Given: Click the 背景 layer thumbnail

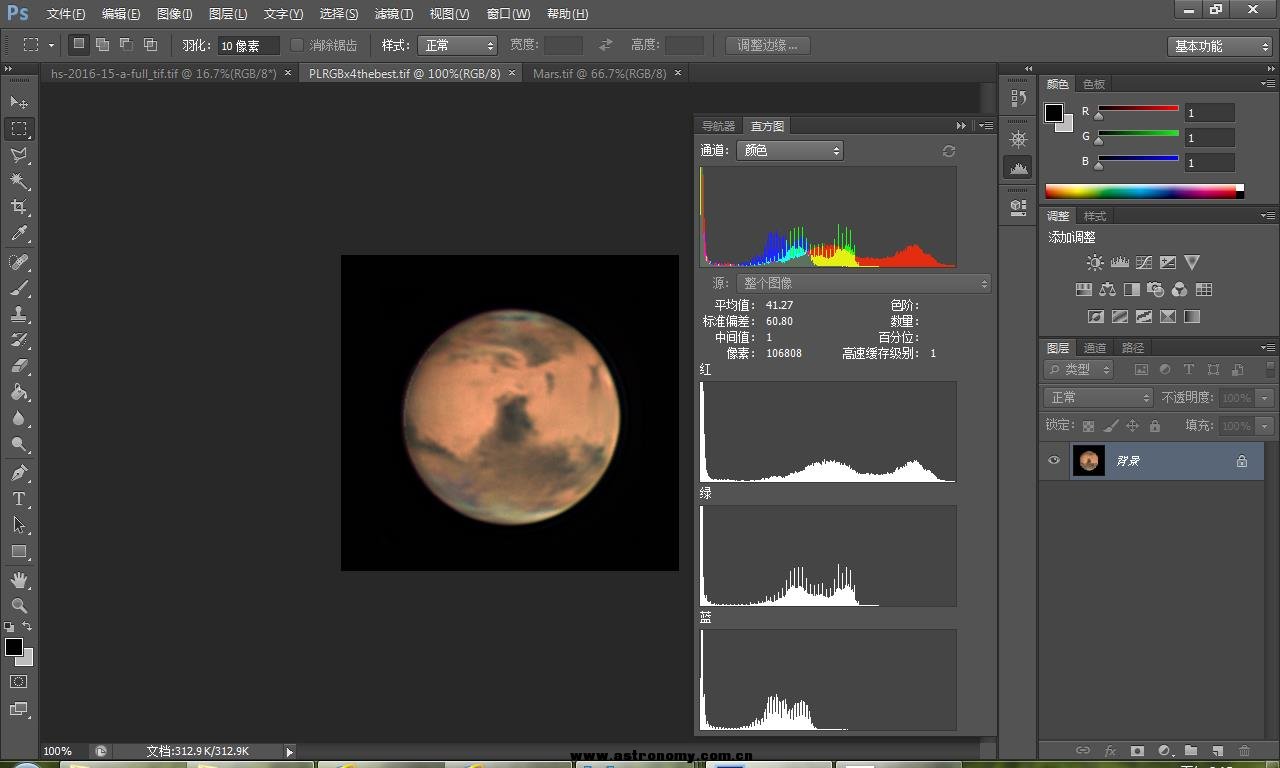Looking at the screenshot, I should click(1089, 461).
